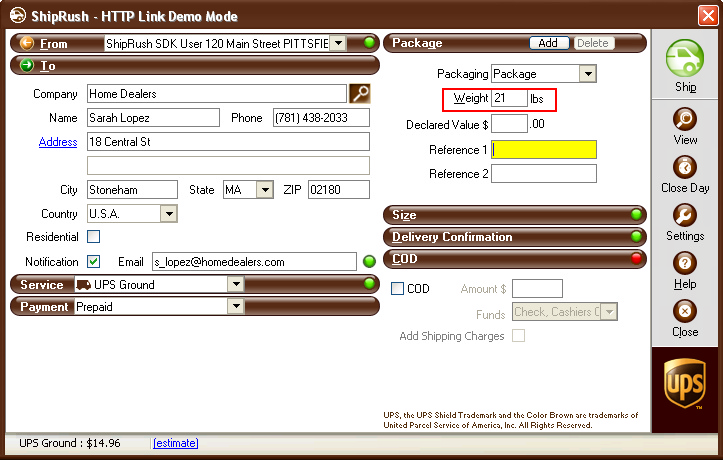Screen dimensions: 723x460
Task: Uncheck the Notification checkbox
Action: pos(94,262)
